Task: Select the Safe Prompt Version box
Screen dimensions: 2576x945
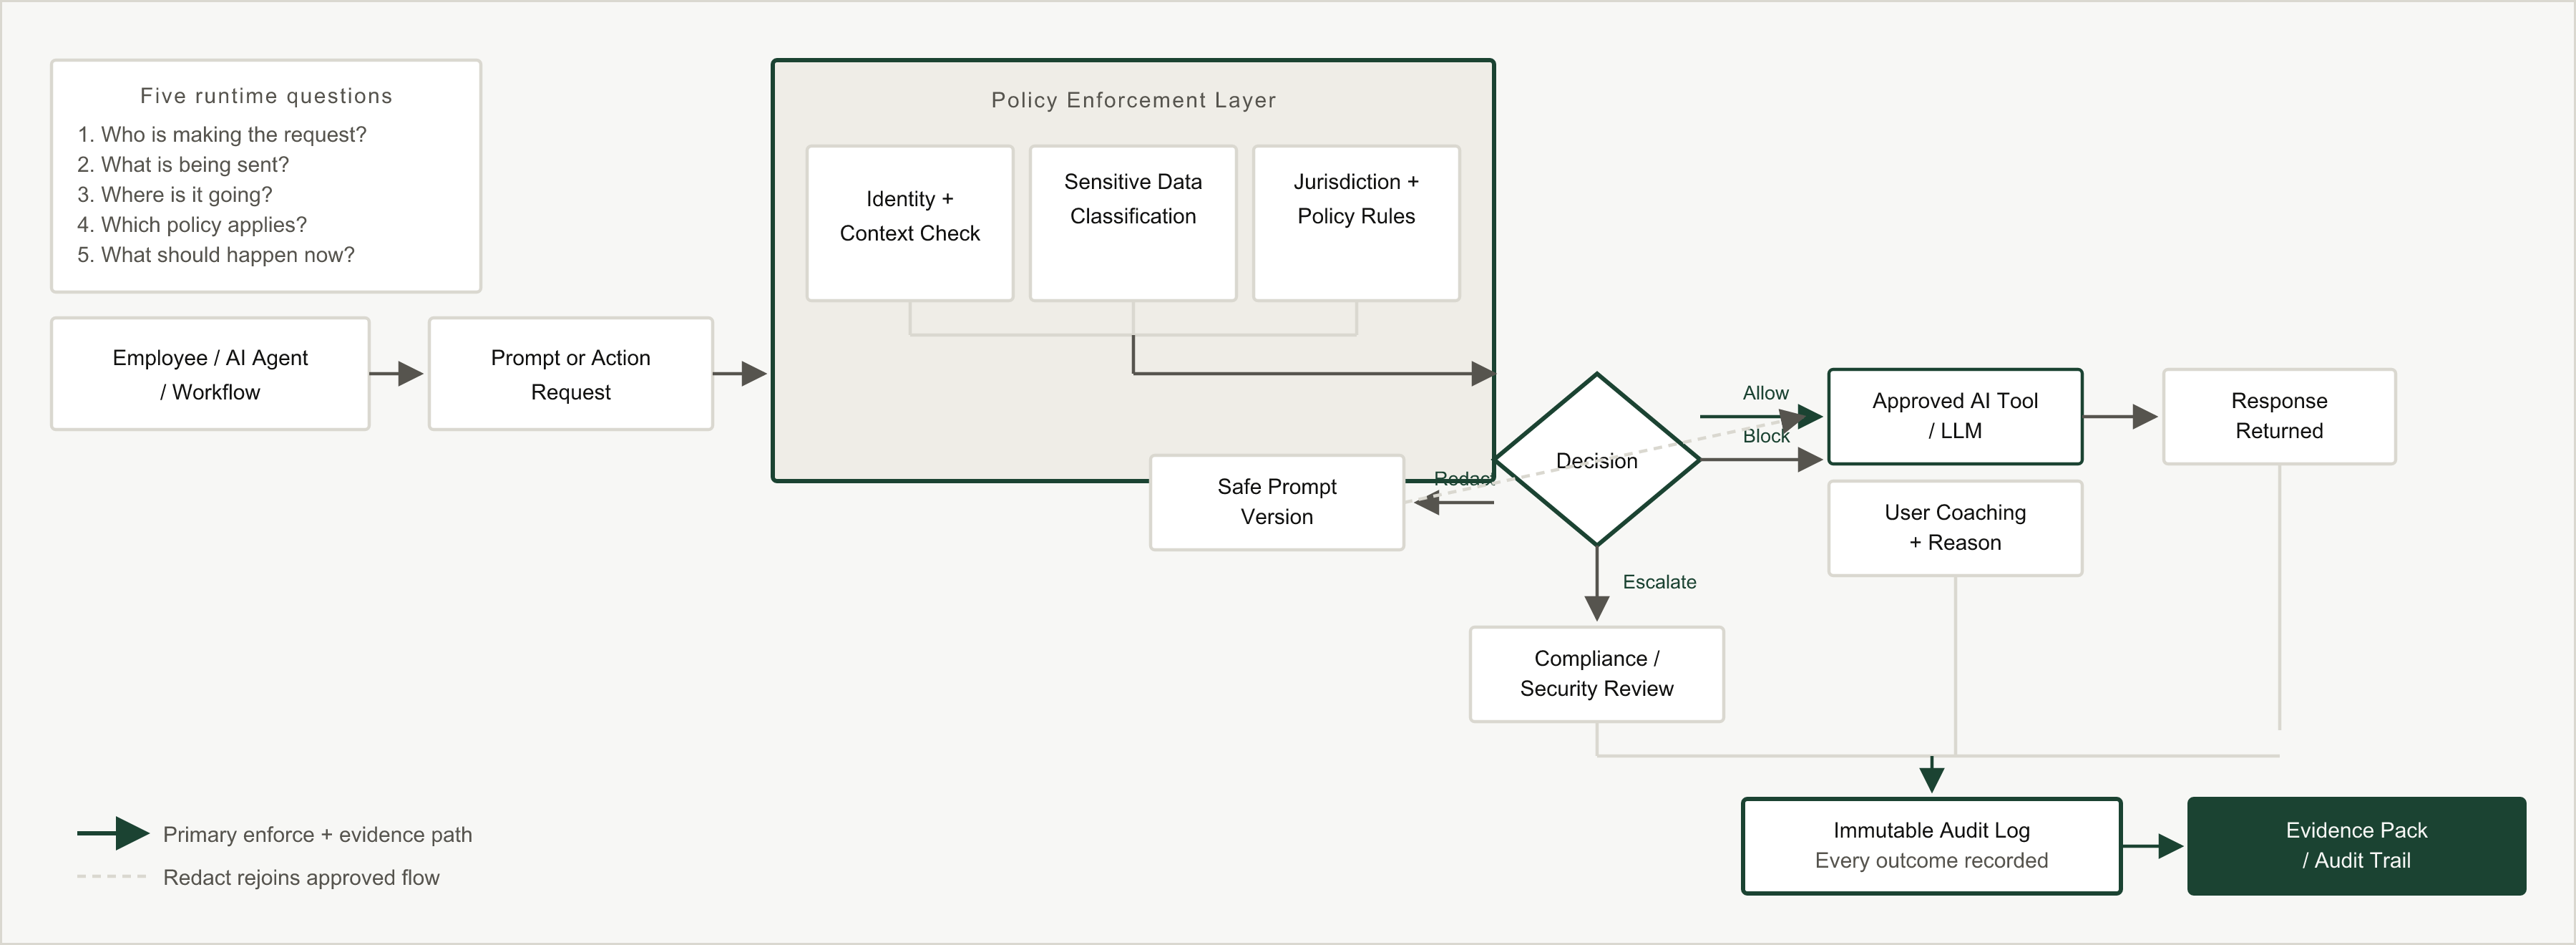Action: (1277, 502)
